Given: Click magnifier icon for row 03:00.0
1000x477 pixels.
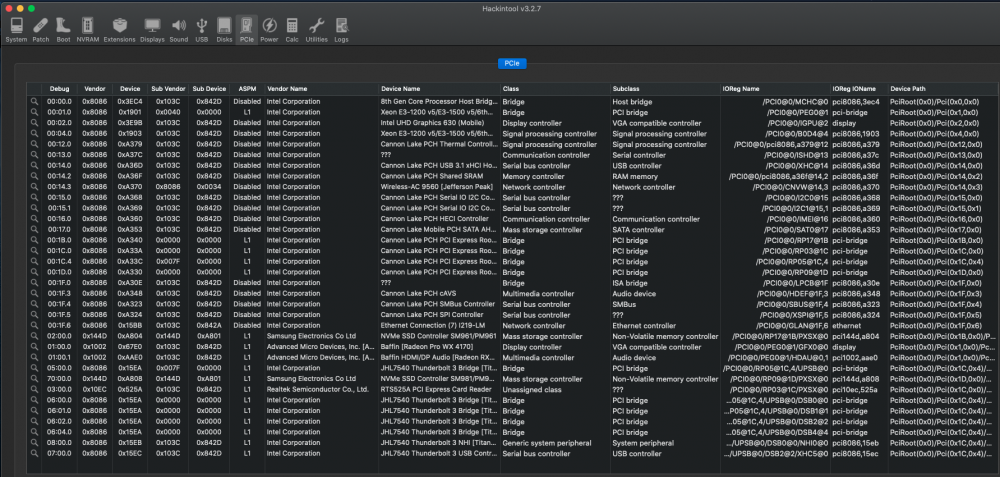Looking at the screenshot, I should [34, 390].
